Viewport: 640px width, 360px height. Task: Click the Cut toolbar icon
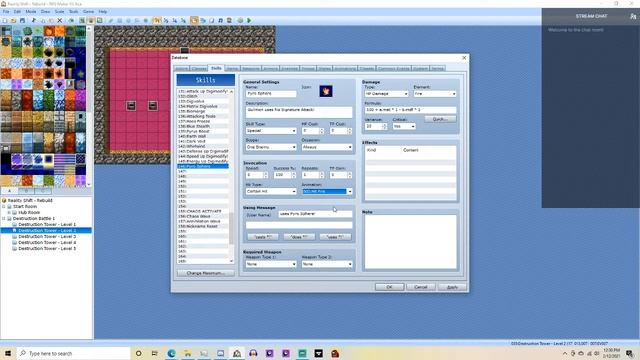click(34, 20)
